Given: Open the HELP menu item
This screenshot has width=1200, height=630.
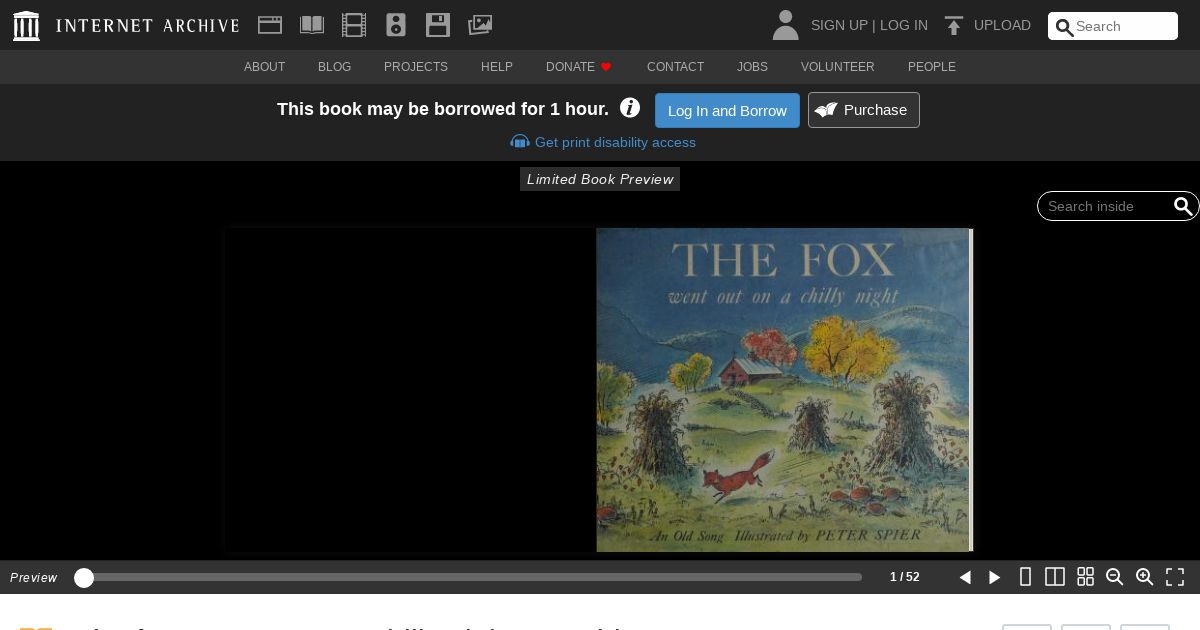Looking at the screenshot, I should 497,67.
